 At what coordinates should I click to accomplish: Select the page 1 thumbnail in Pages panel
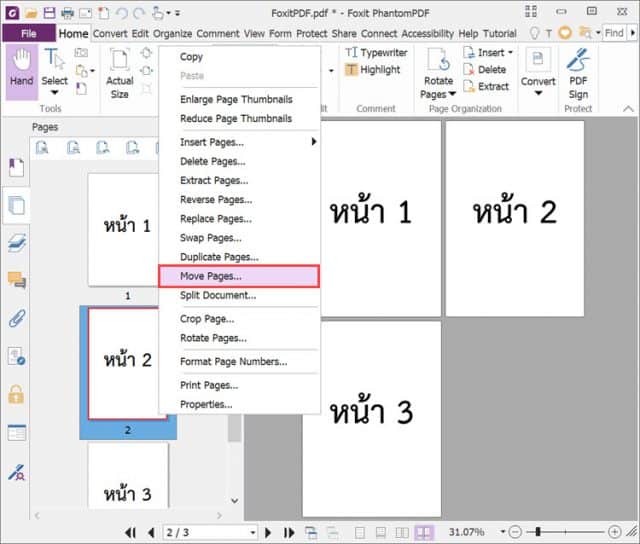[127, 228]
